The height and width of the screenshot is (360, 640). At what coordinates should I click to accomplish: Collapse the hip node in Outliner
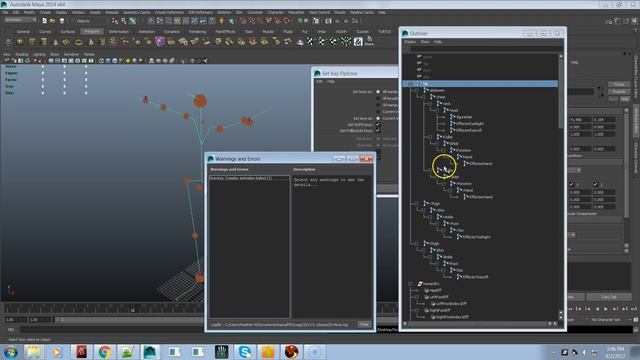[x=410, y=84]
